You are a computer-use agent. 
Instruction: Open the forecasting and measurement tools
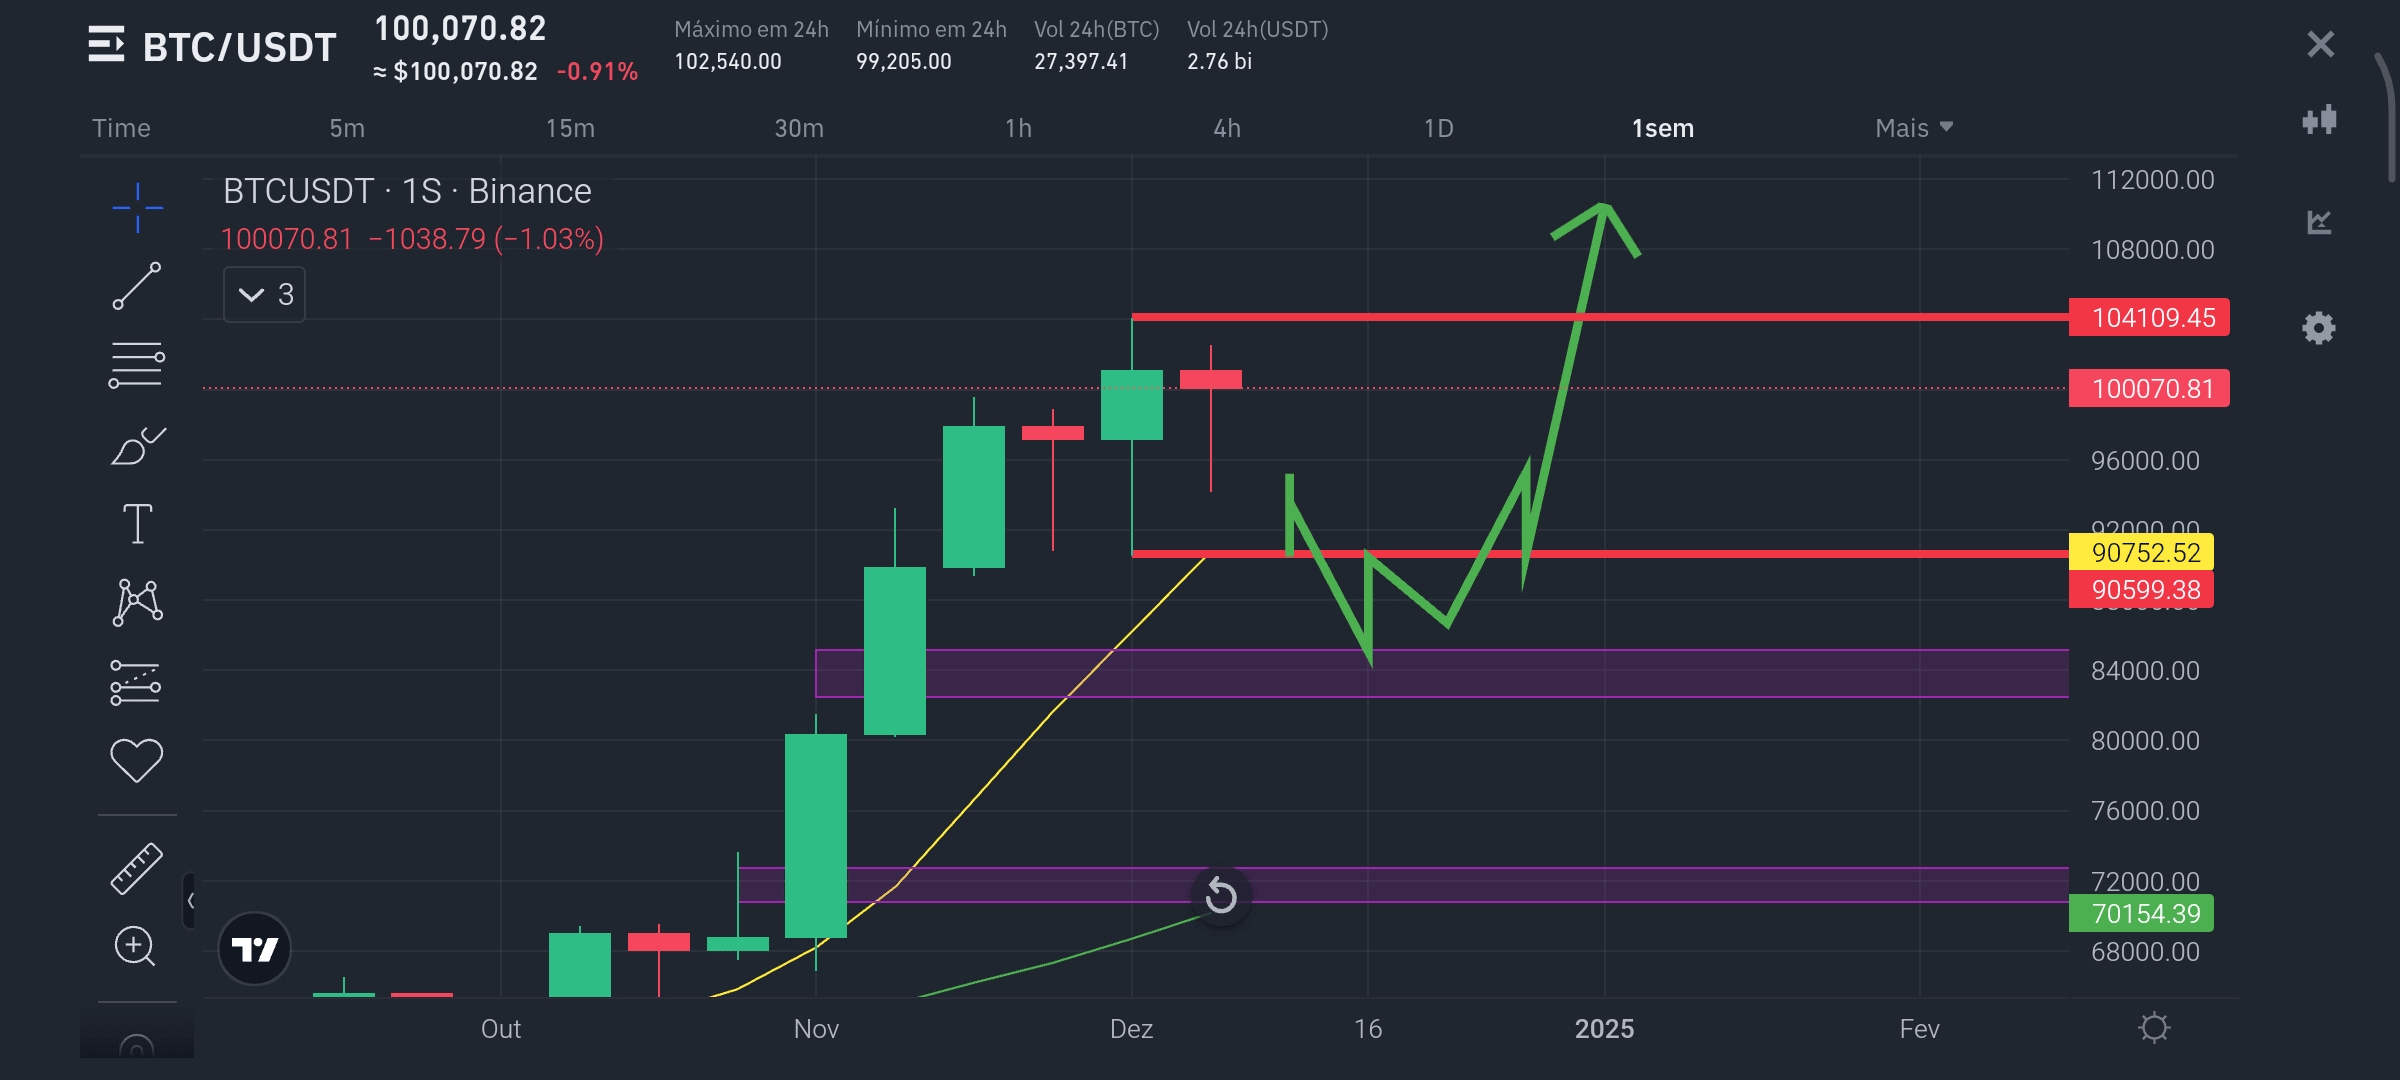pyautogui.click(x=137, y=682)
